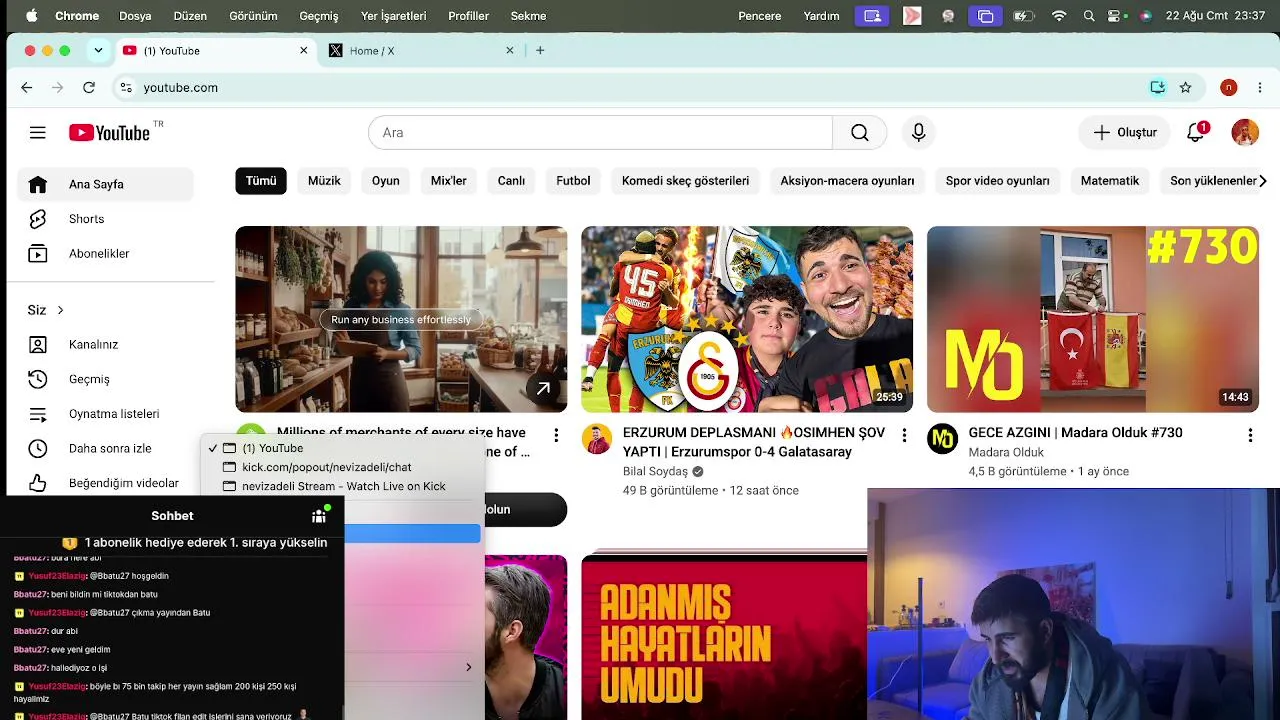Open the YouTube guide hamburger menu
1280x720 pixels.
click(38, 133)
